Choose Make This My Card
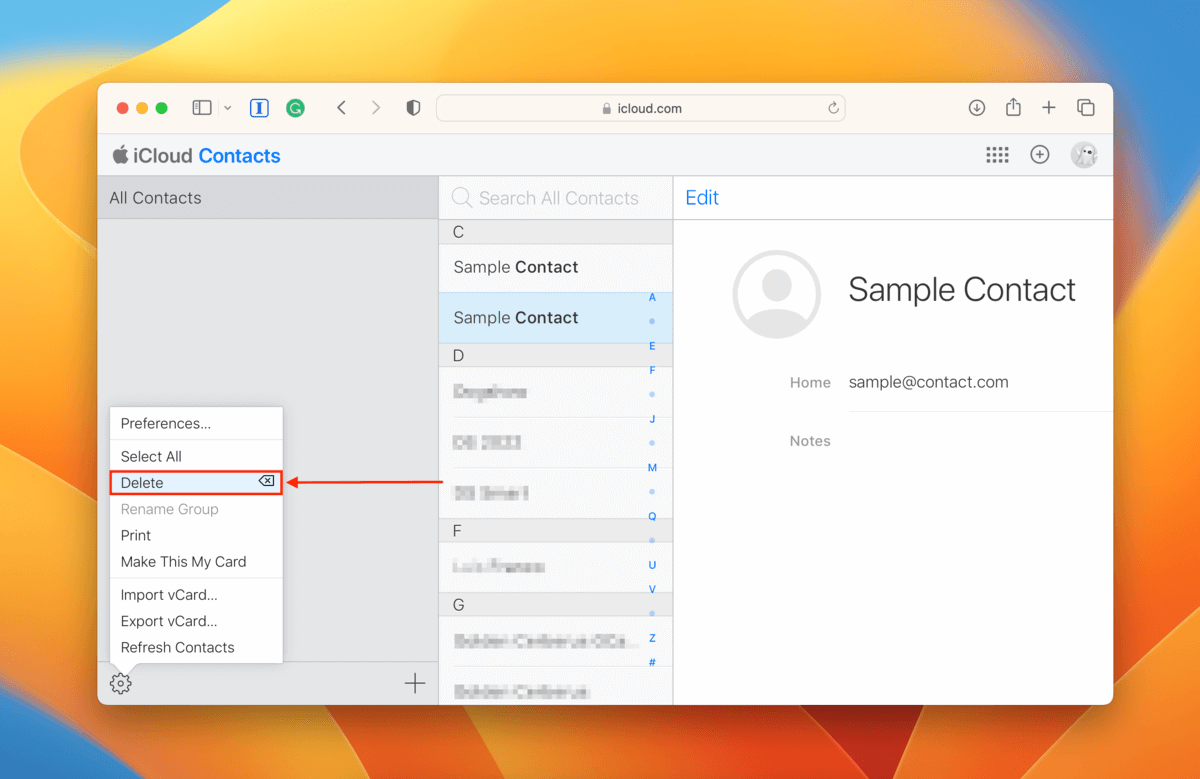This screenshot has width=1200, height=779. (196, 561)
